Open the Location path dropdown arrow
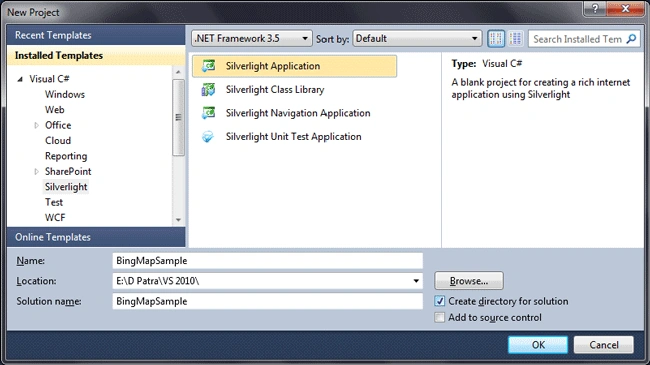650x365 pixels. 416,281
